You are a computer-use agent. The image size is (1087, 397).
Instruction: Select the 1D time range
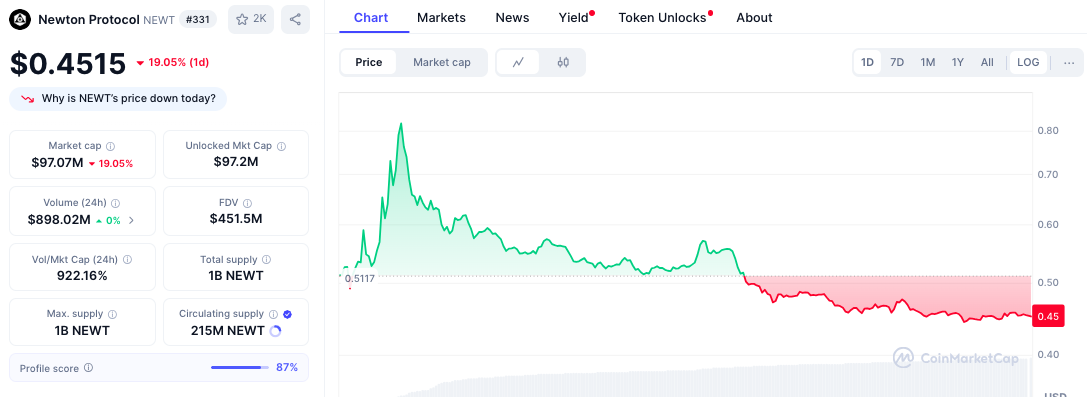[867, 62]
